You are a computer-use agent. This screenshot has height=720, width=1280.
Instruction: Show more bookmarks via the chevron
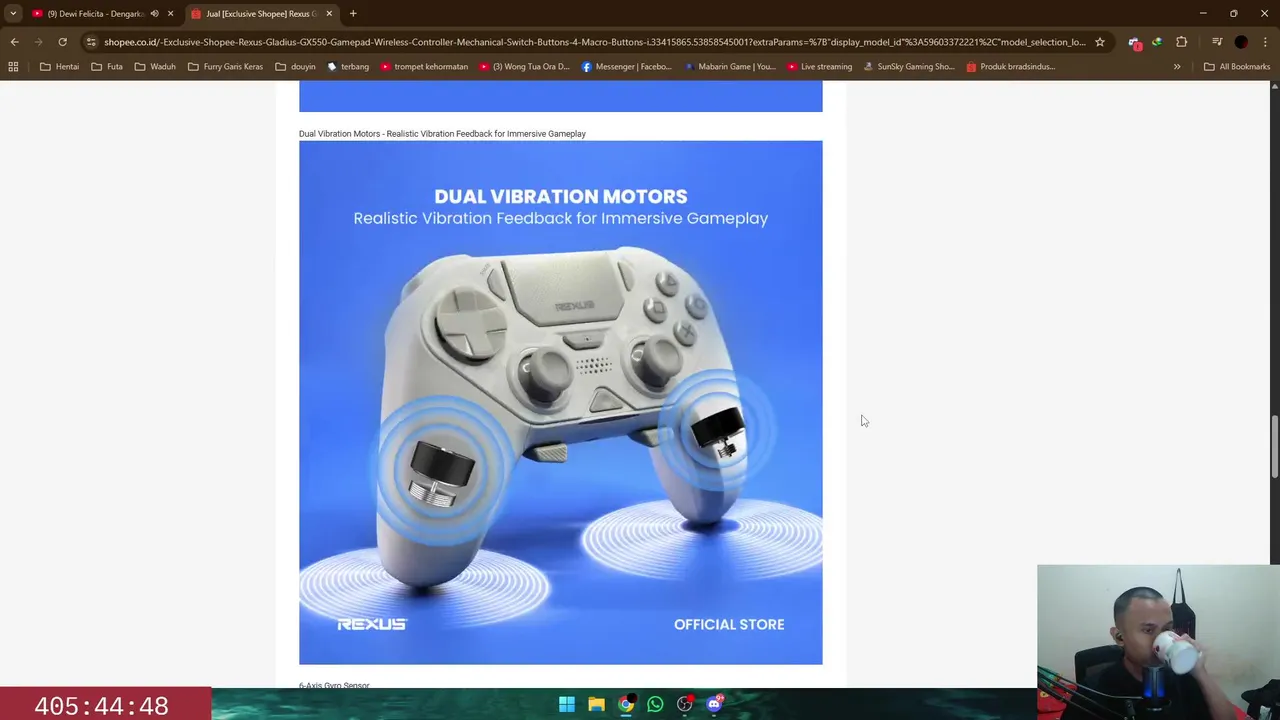1177,67
